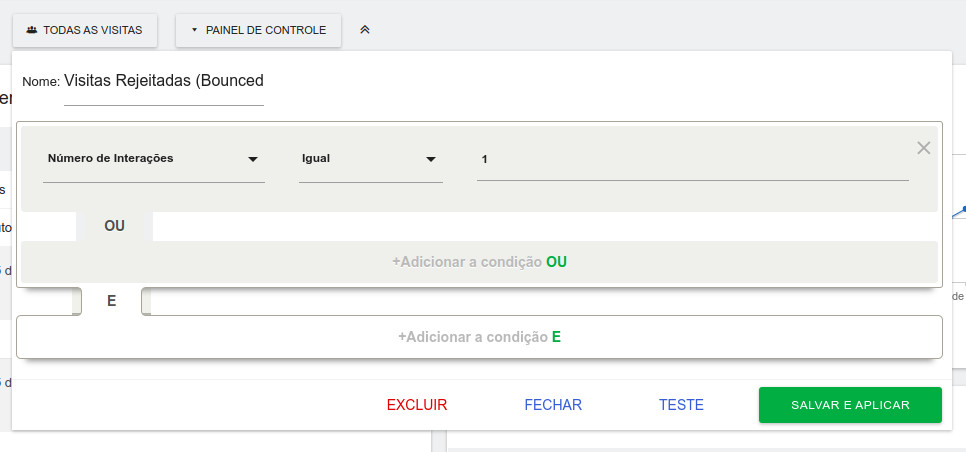Click the segment Nome text field

[164, 81]
